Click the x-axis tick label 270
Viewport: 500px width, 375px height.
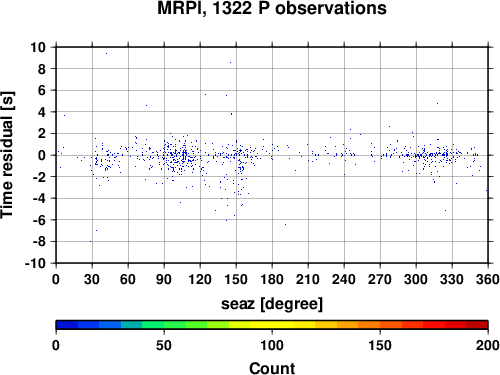[380, 279]
